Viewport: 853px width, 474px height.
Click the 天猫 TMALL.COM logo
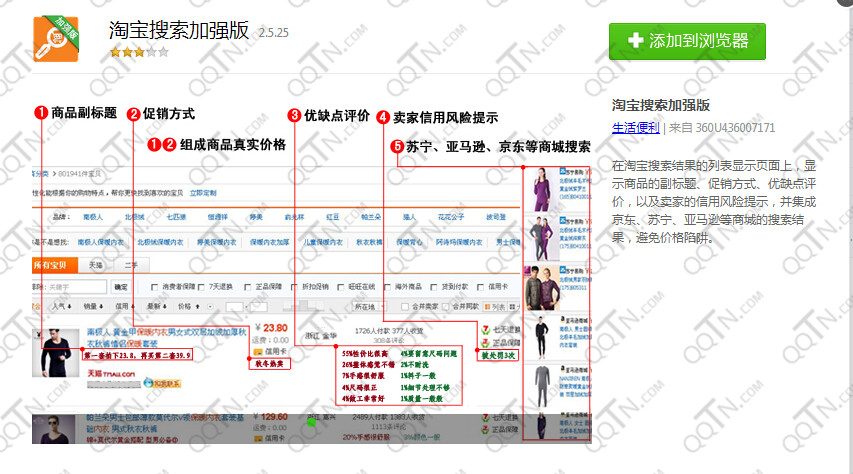111,374
